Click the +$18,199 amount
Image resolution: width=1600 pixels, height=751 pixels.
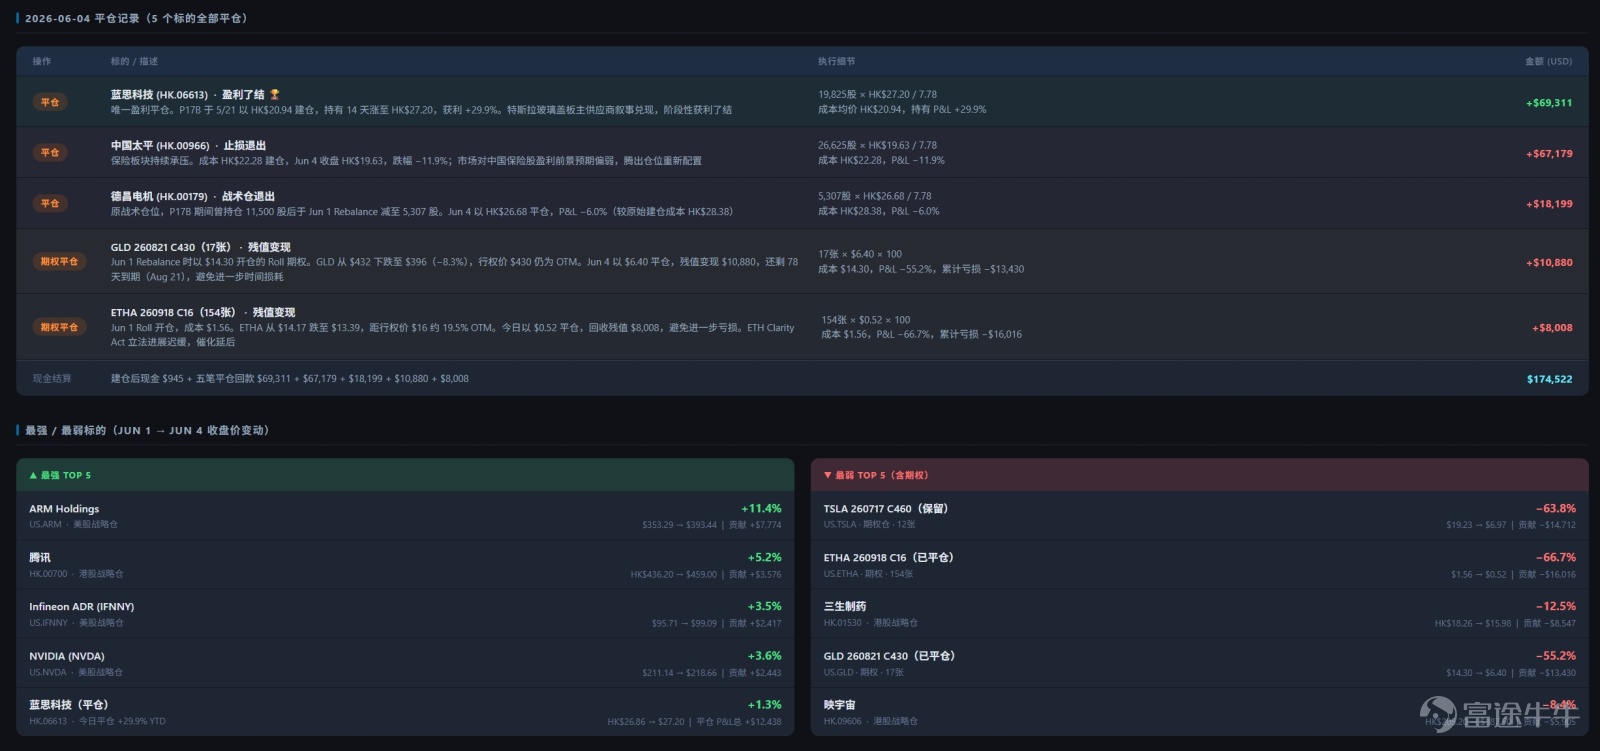coord(1549,204)
